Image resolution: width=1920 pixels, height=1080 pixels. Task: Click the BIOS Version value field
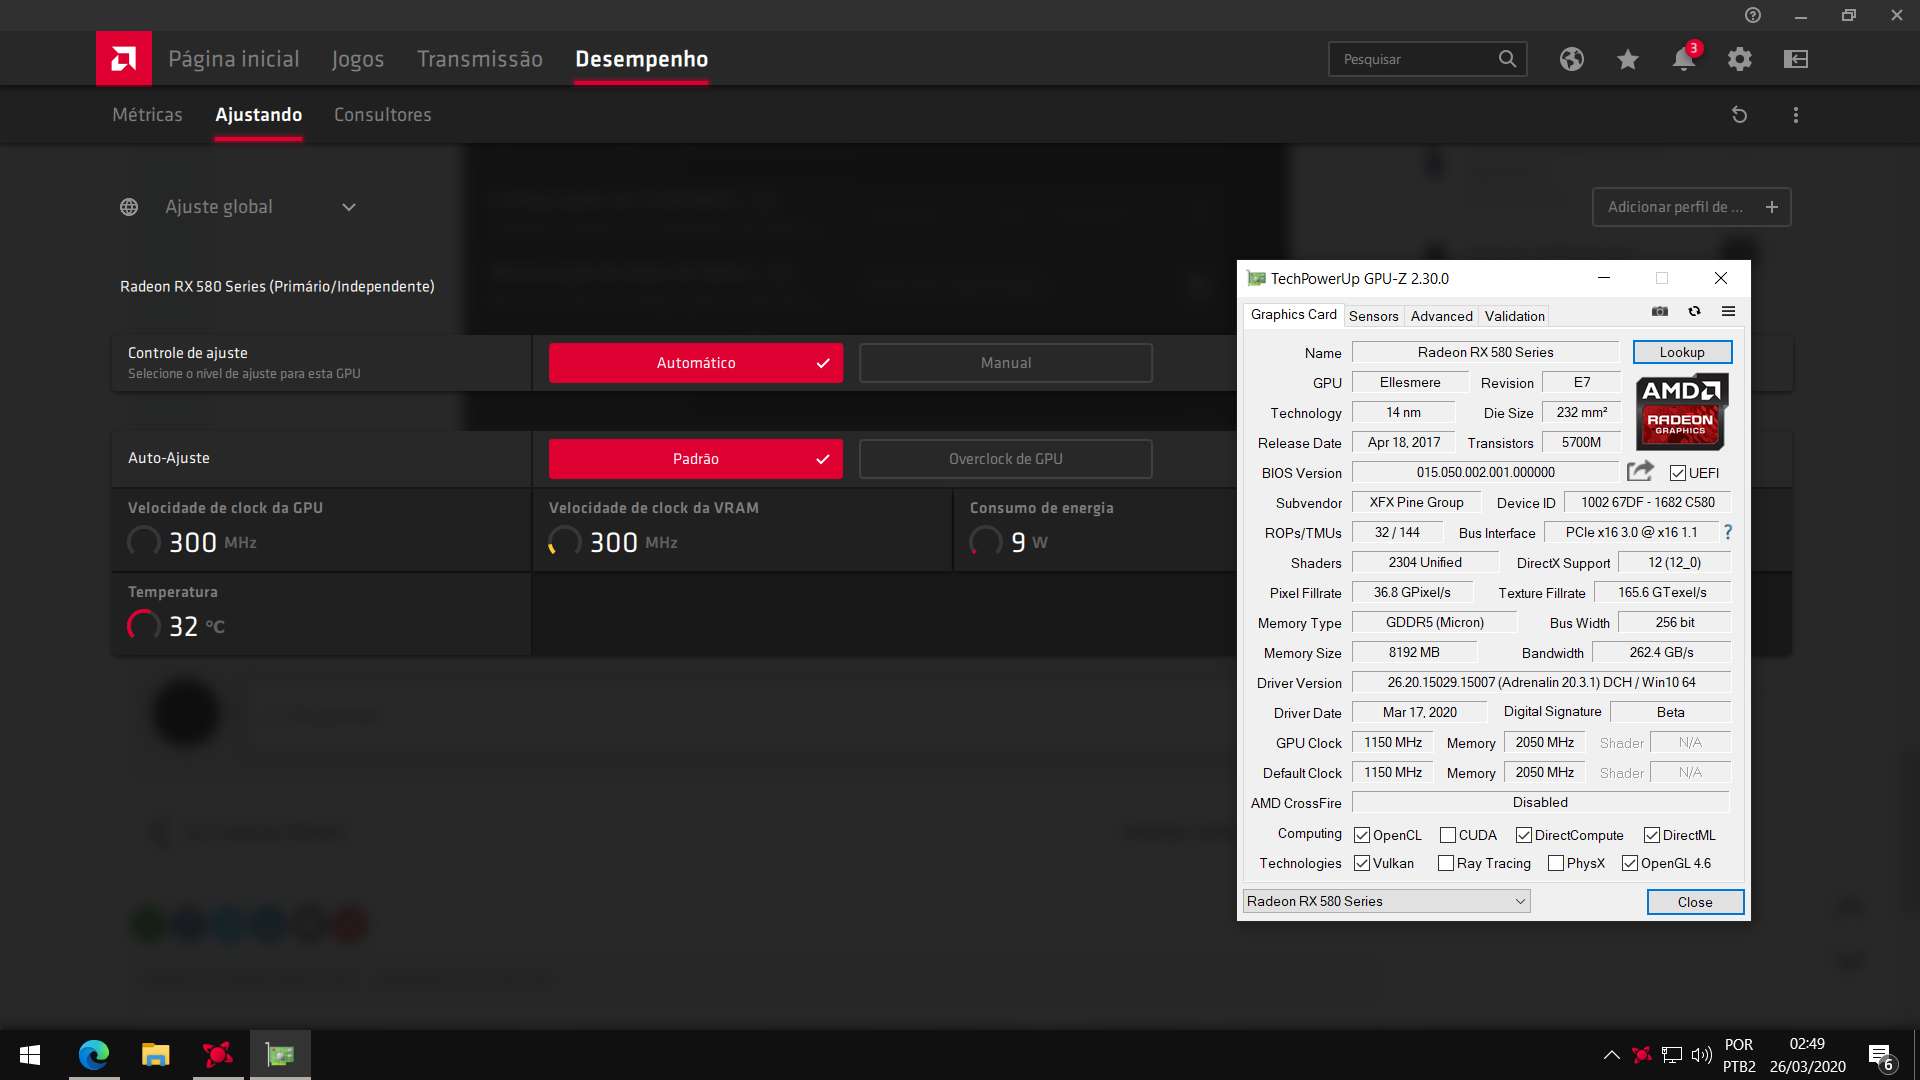pyautogui.click(x=1485, y=472)
